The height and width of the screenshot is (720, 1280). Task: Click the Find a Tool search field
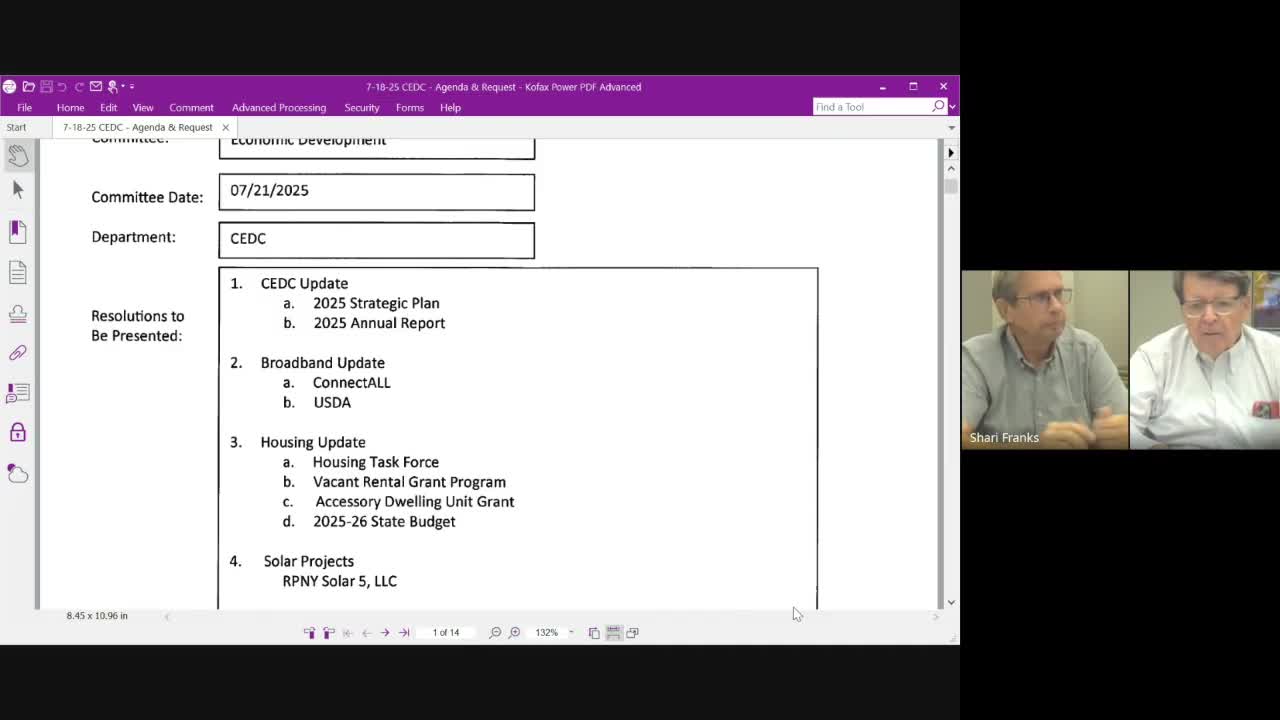point(870,107)
